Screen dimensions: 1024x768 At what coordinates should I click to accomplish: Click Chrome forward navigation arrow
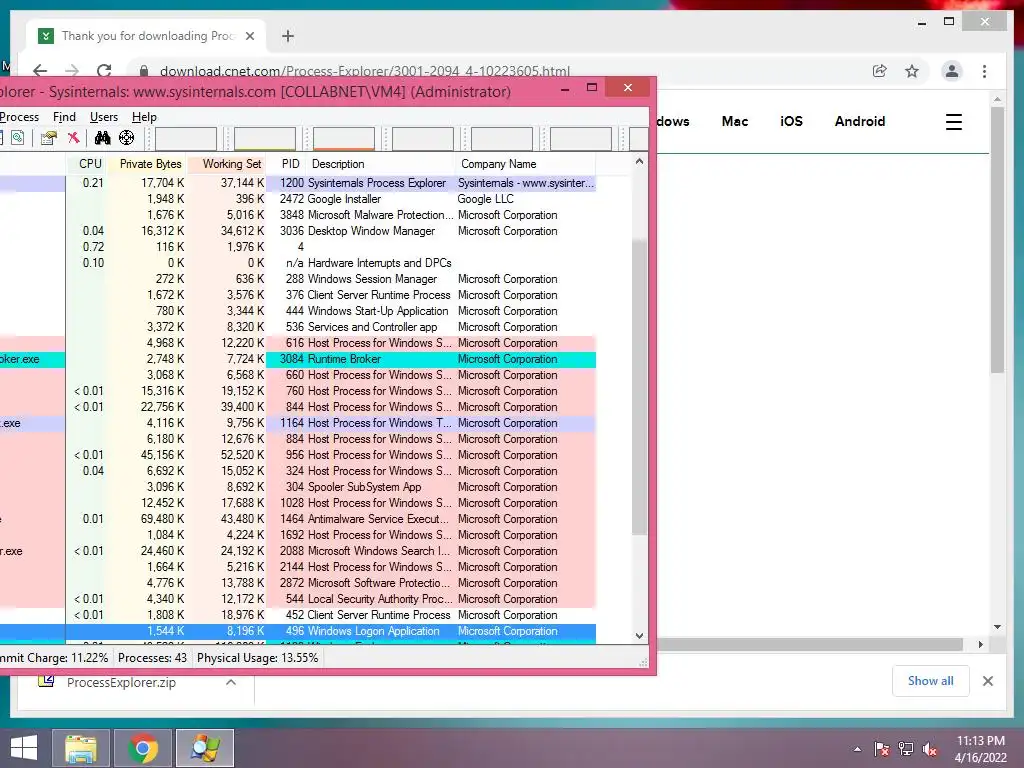pyautogui.click(x=72, y=71)
